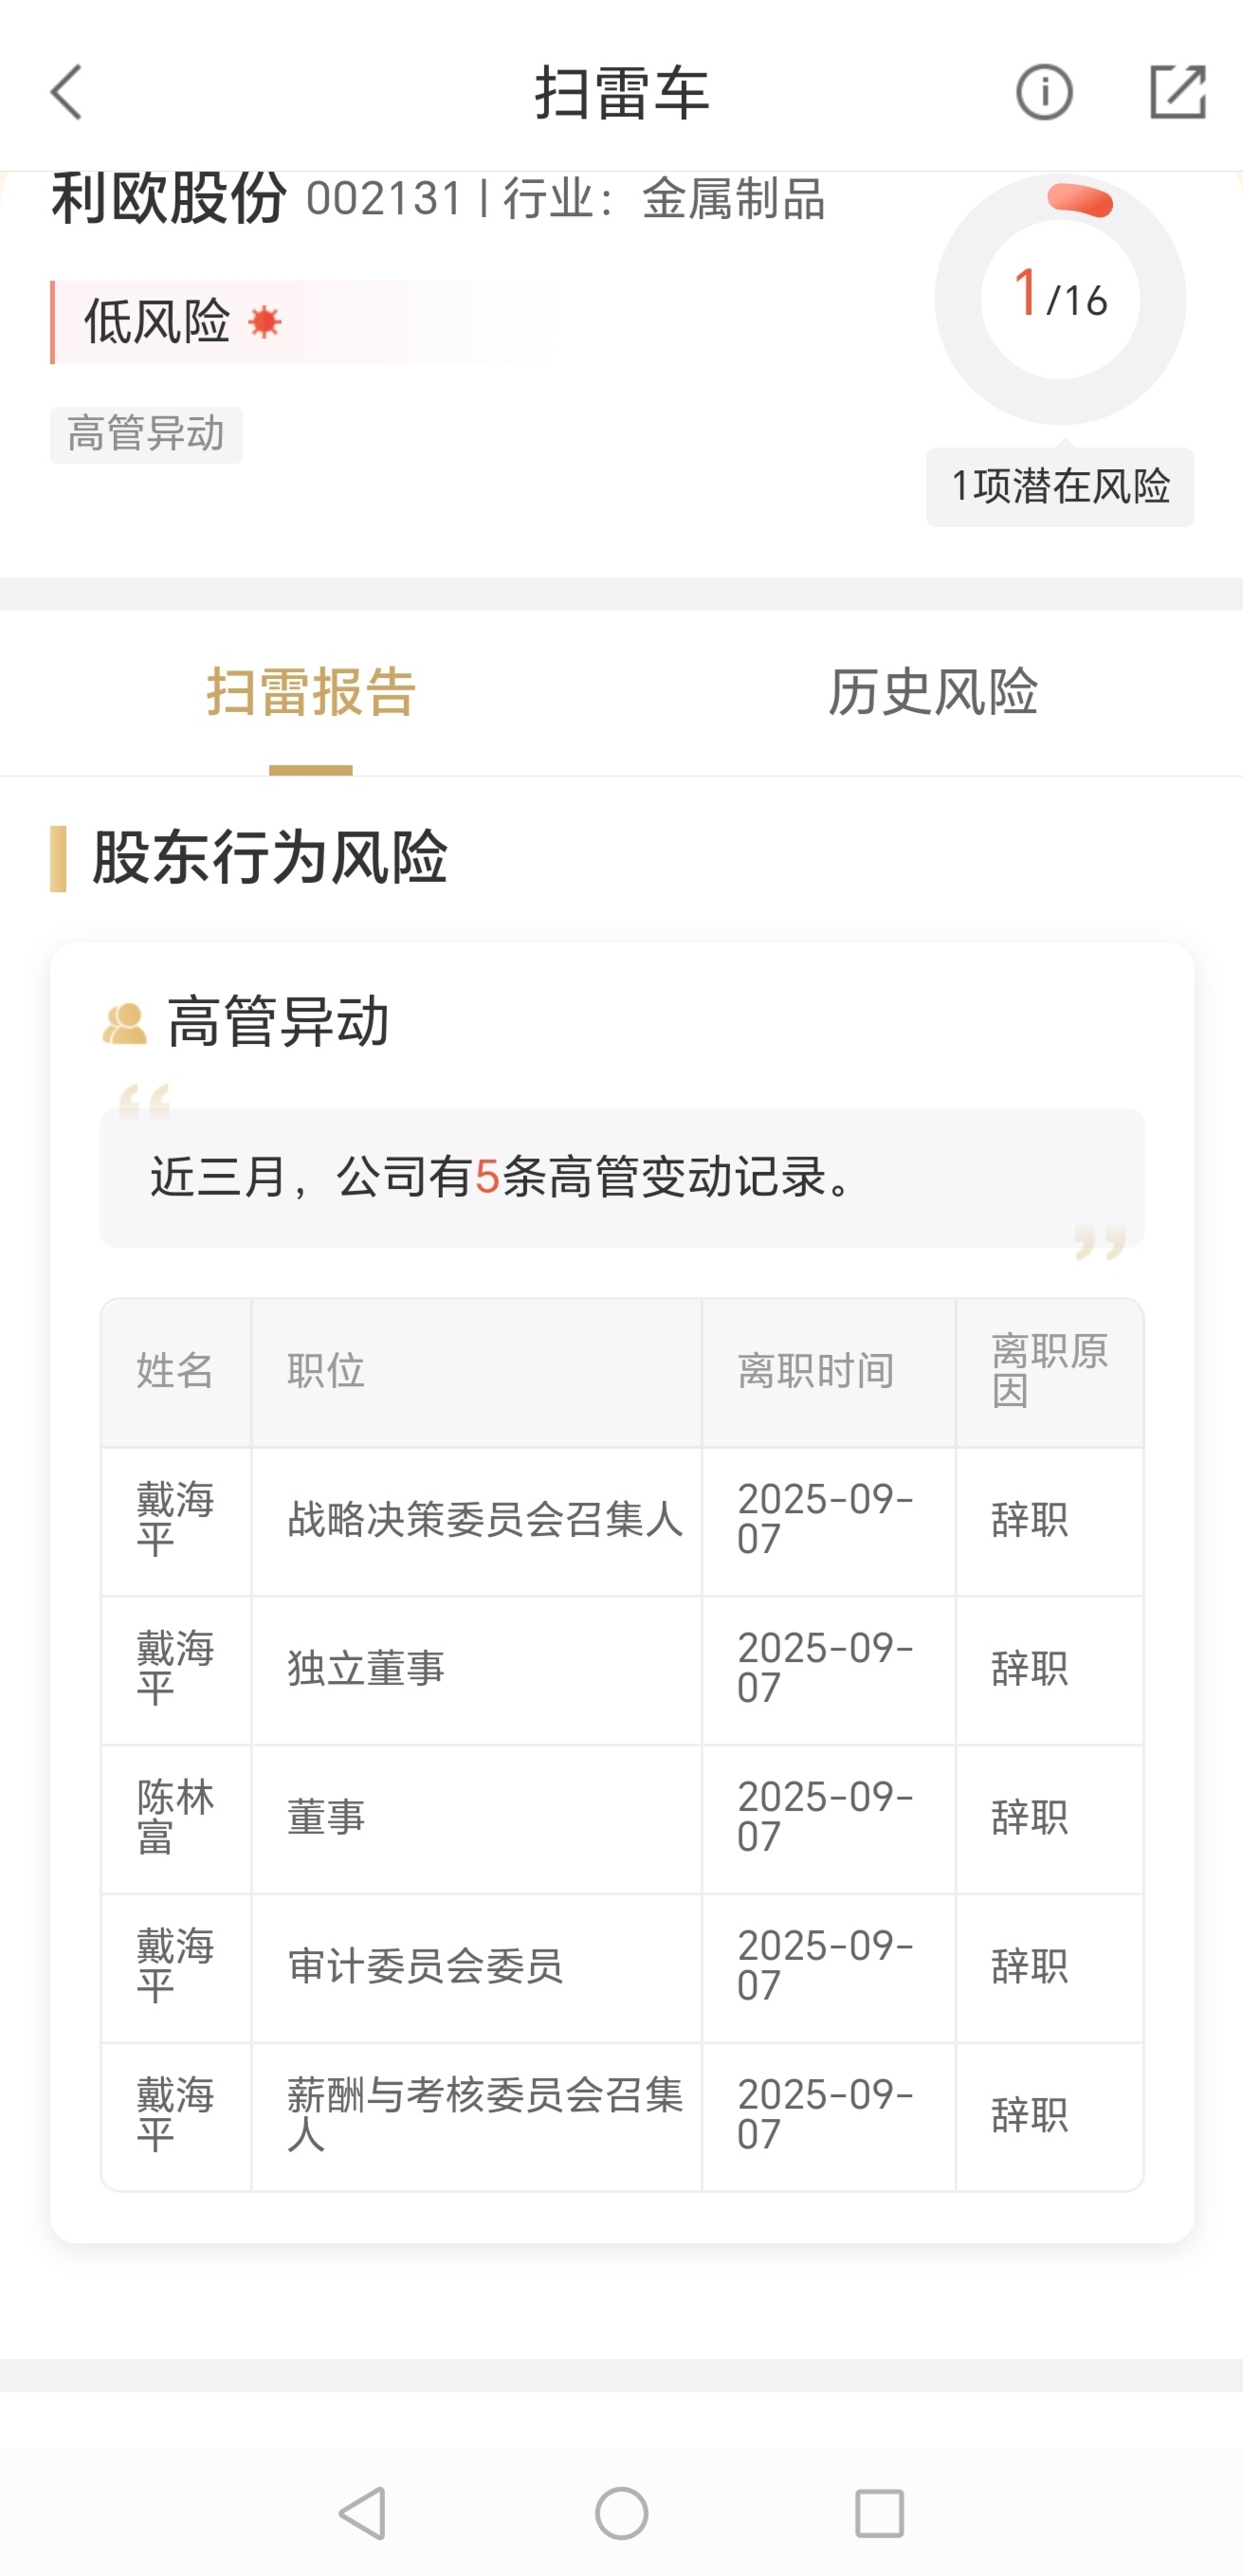Tap 陈林富 name in the table
Image resolution: width=1243 pixels, height=2576 pixels.
coord(175,1817)
